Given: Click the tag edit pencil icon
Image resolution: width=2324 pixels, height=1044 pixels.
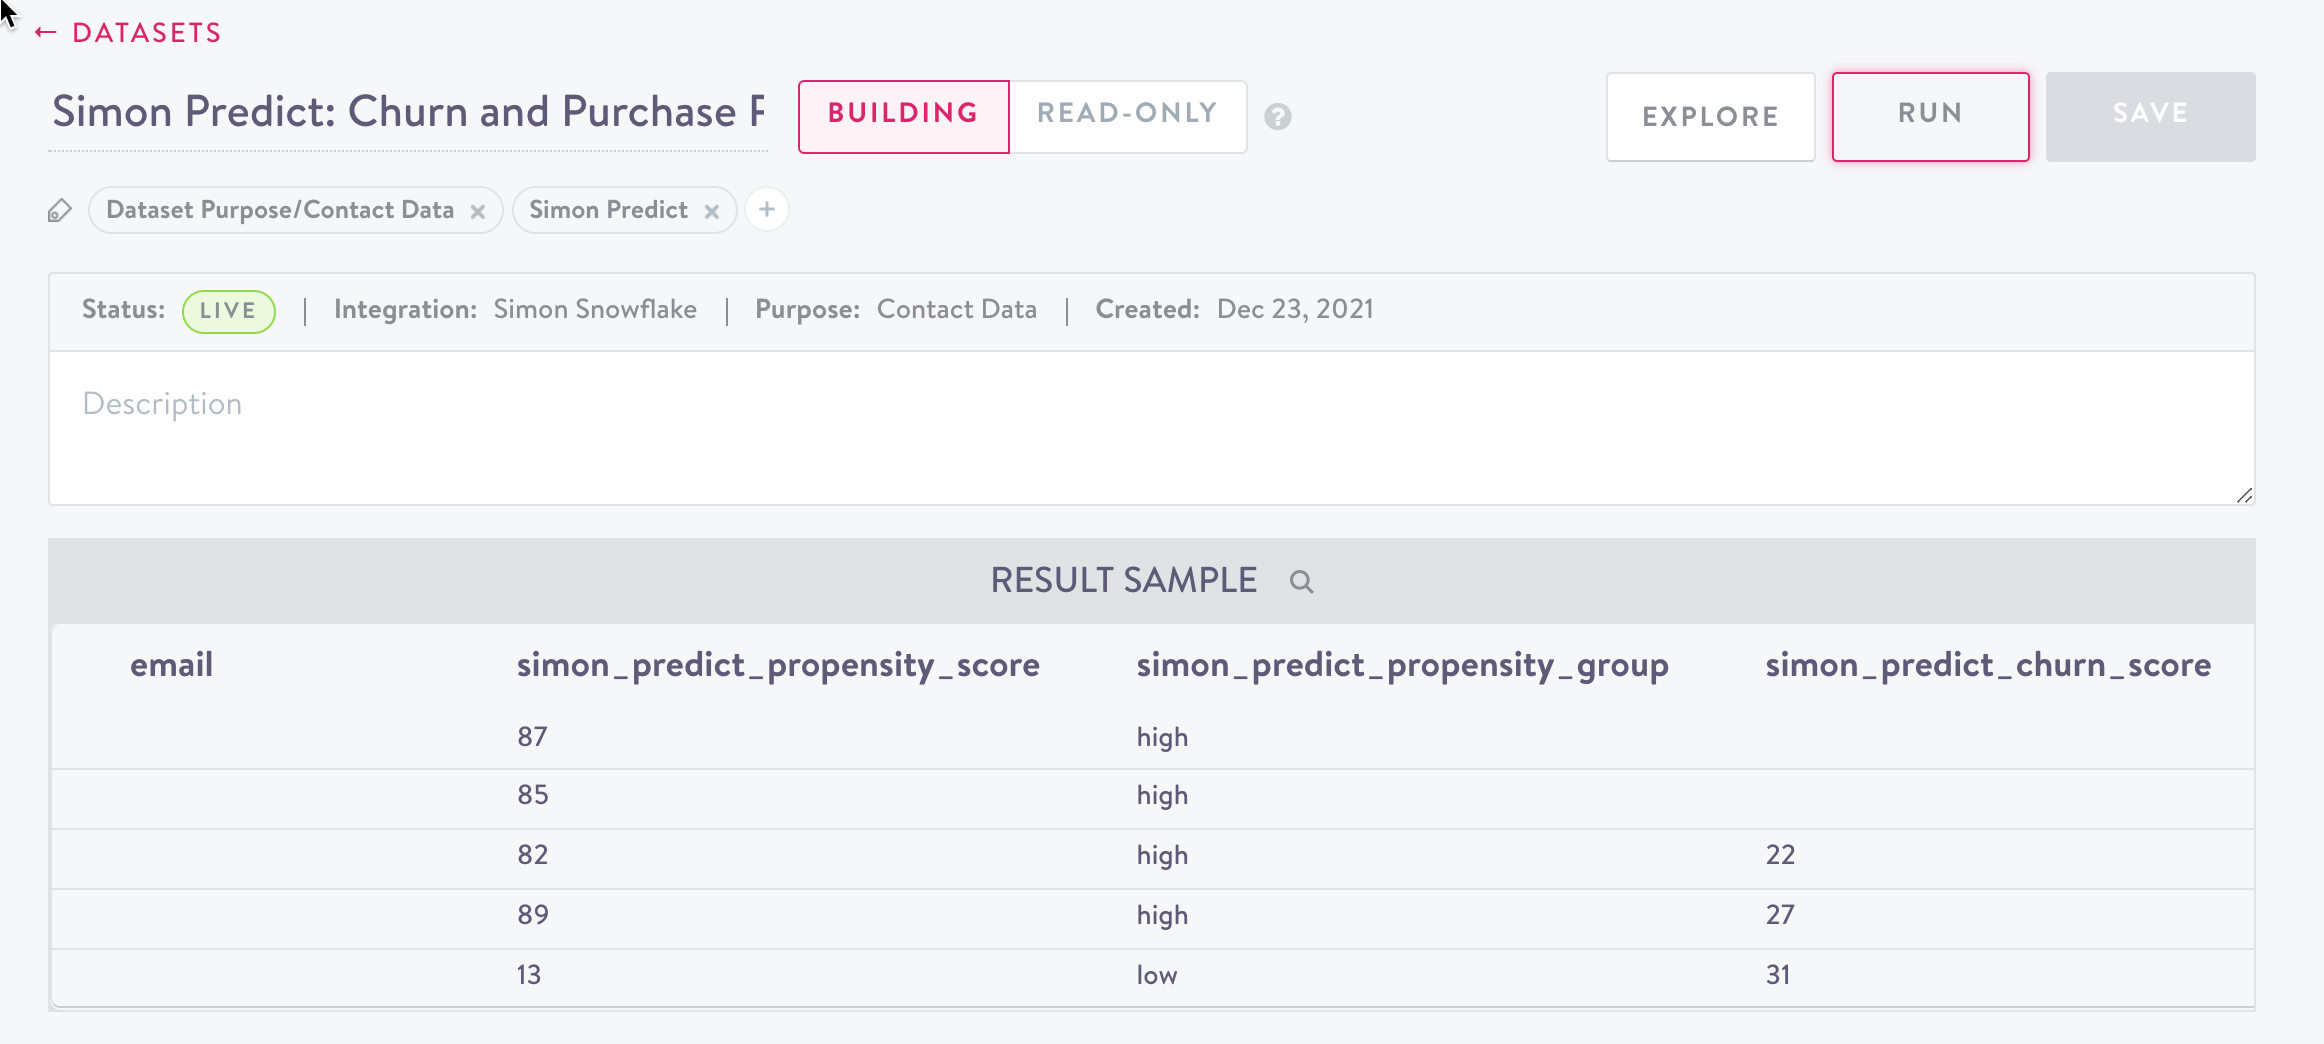Looking at the screenshot, I should (60, 211).
